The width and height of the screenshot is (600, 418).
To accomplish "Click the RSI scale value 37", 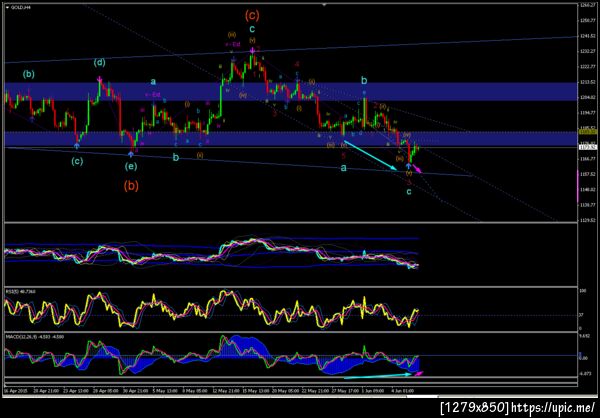I will [582, 315].
